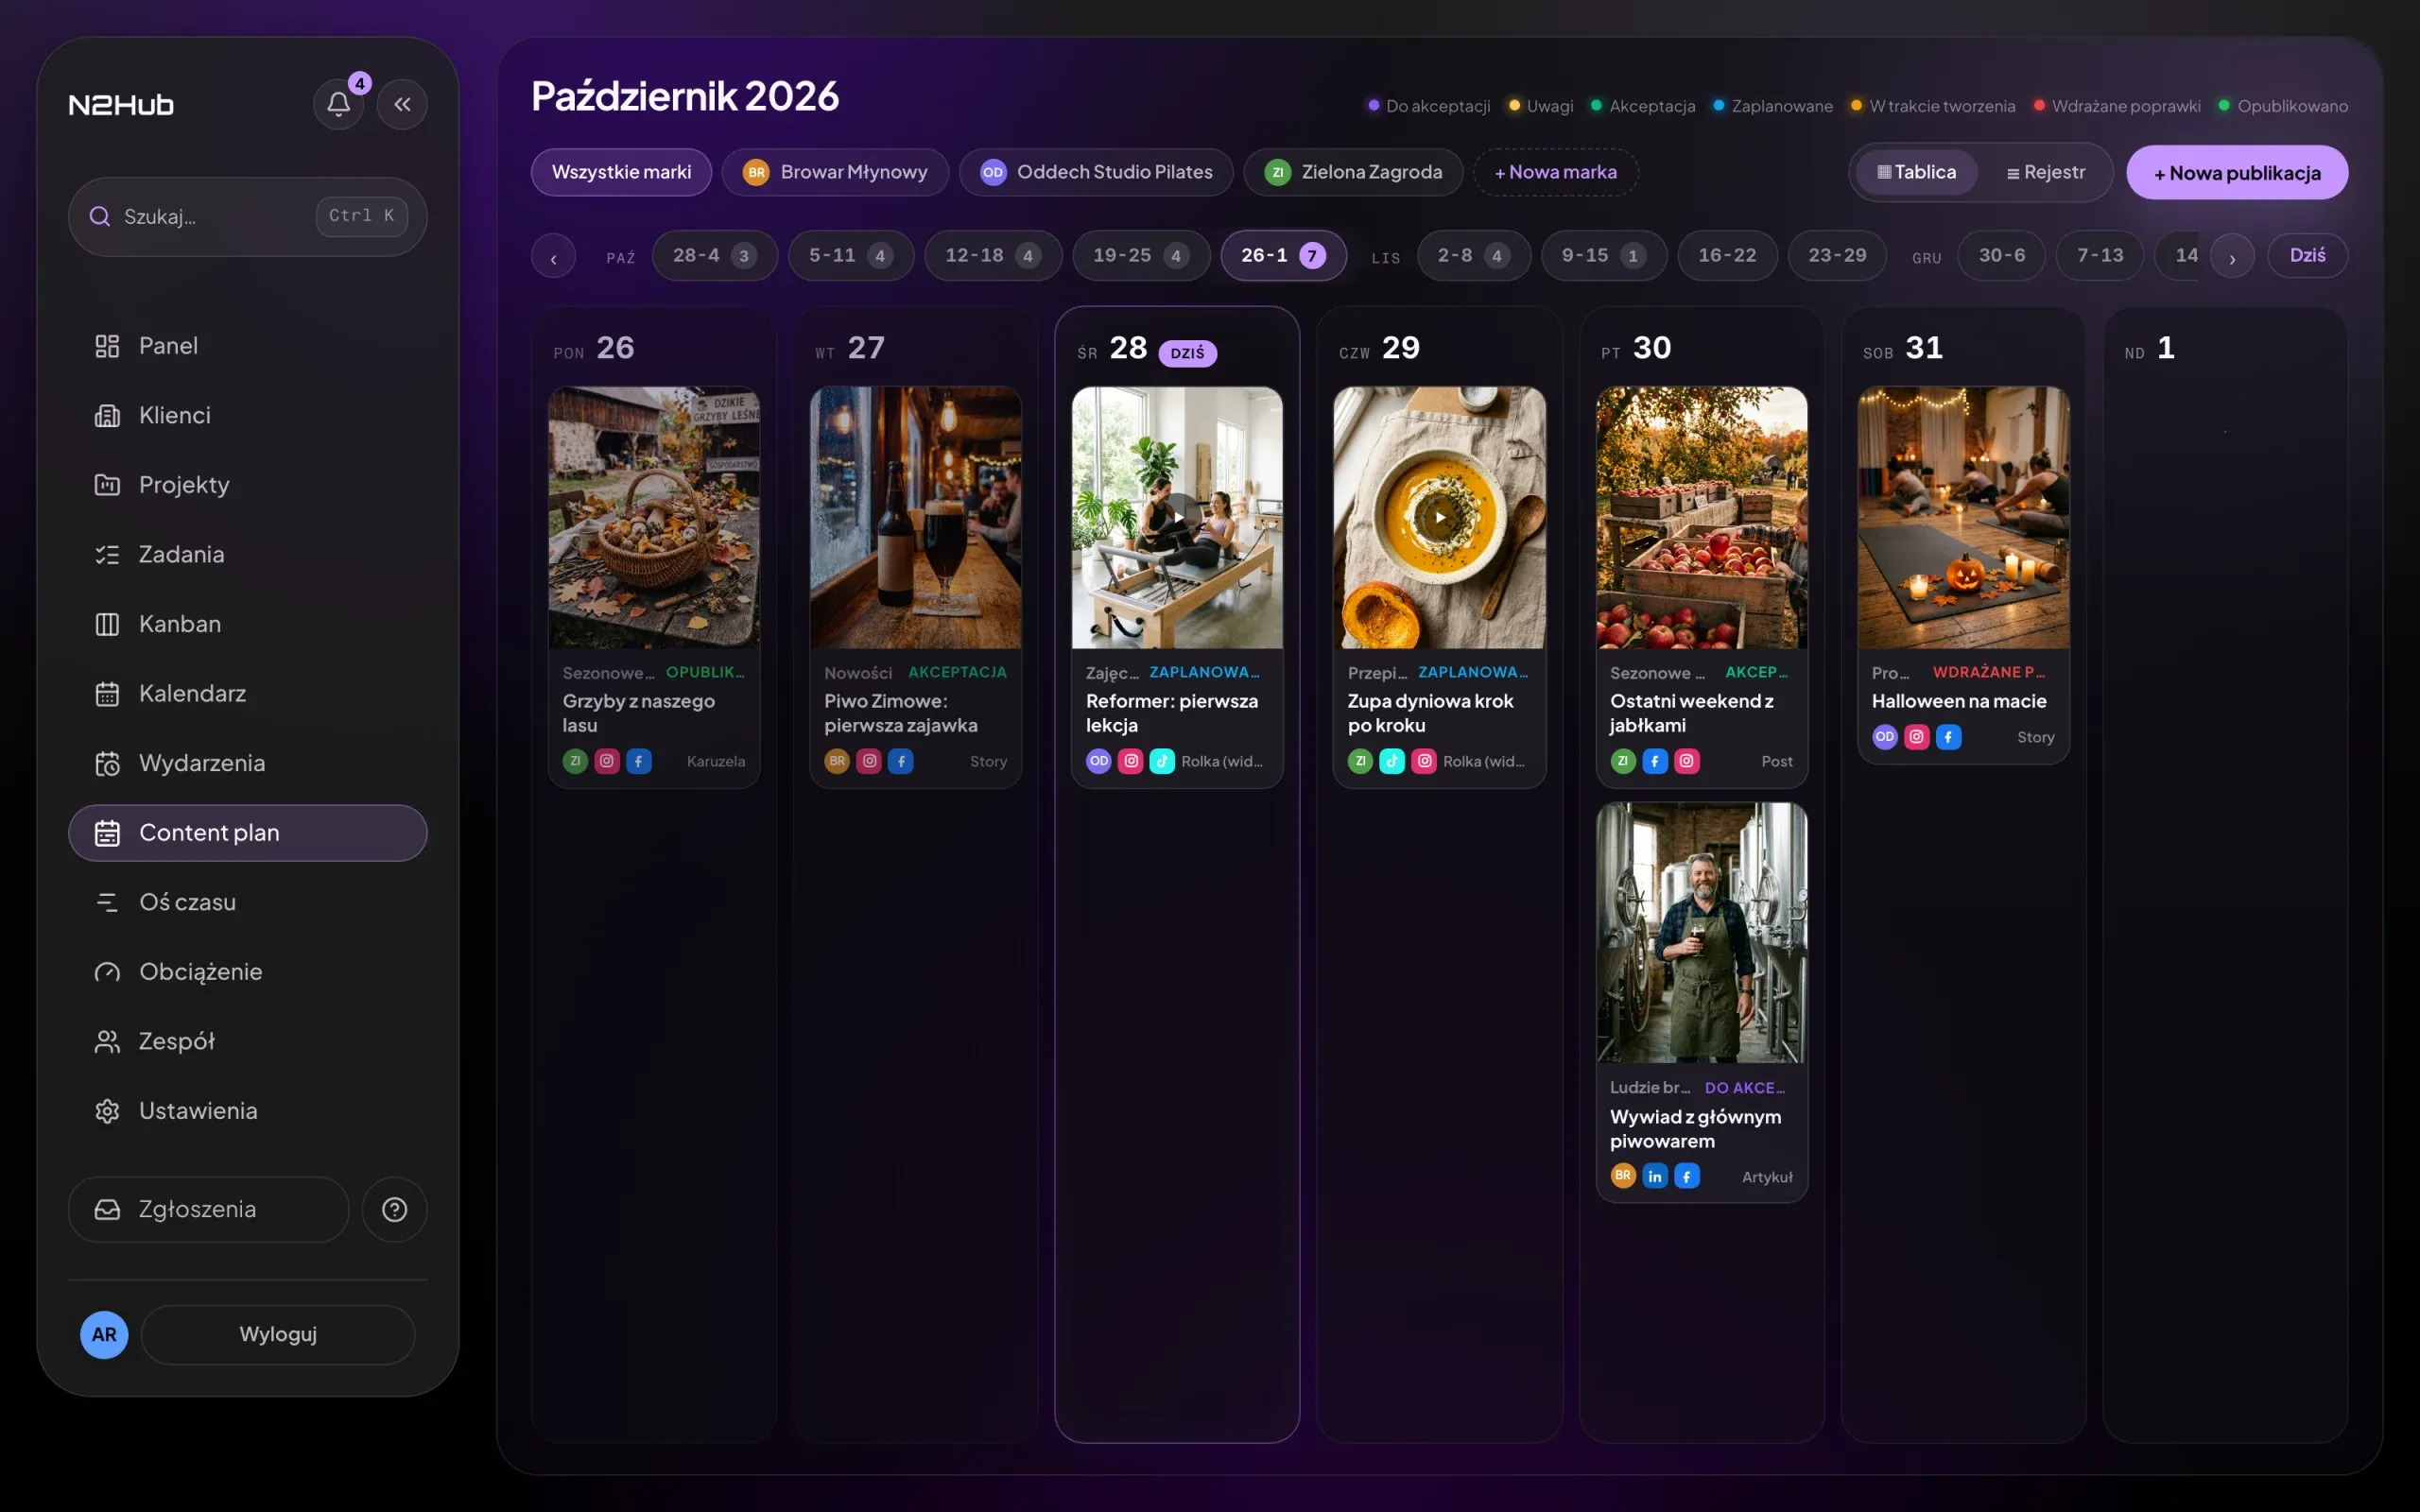This screenshot has width=2420, height=1512.
Task: Open Panel in the sidebar
Action: click(x=247, y=346)
